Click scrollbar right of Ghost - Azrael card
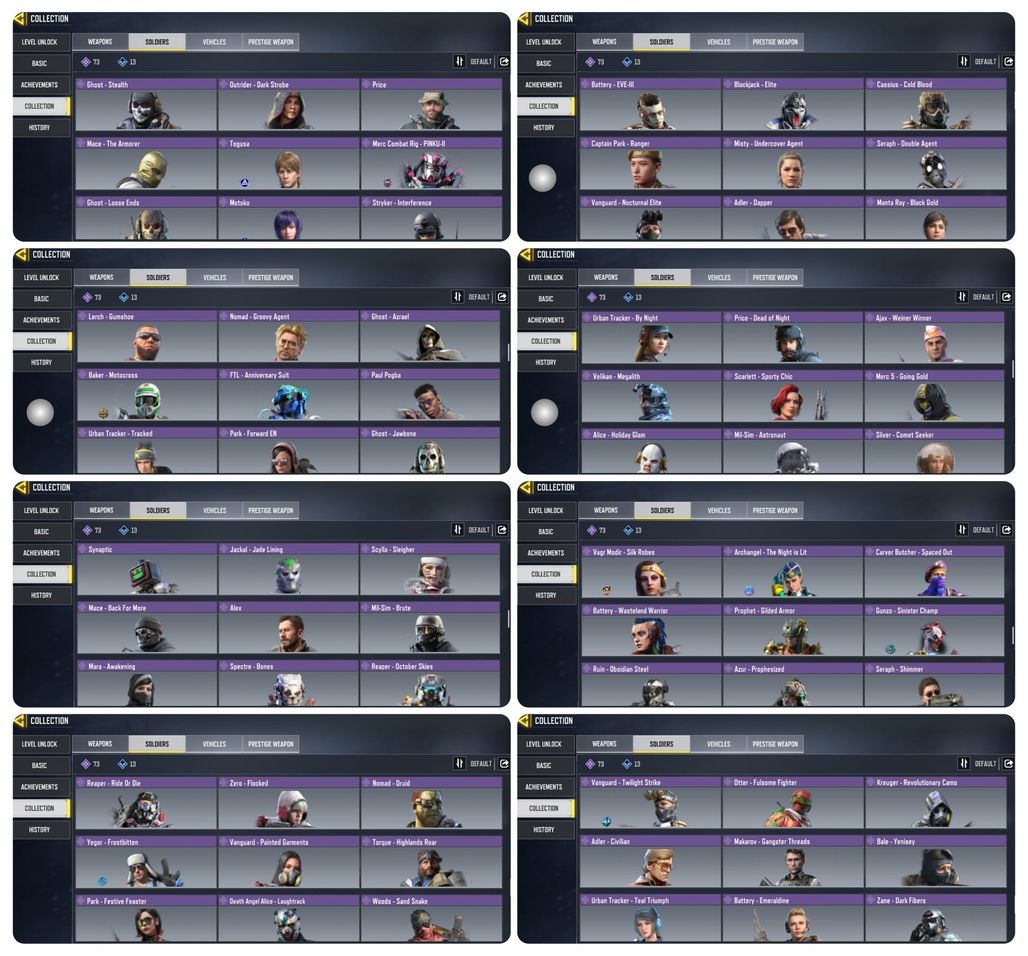This screenshot has height=956, width=1028. [x=508, y=352]
